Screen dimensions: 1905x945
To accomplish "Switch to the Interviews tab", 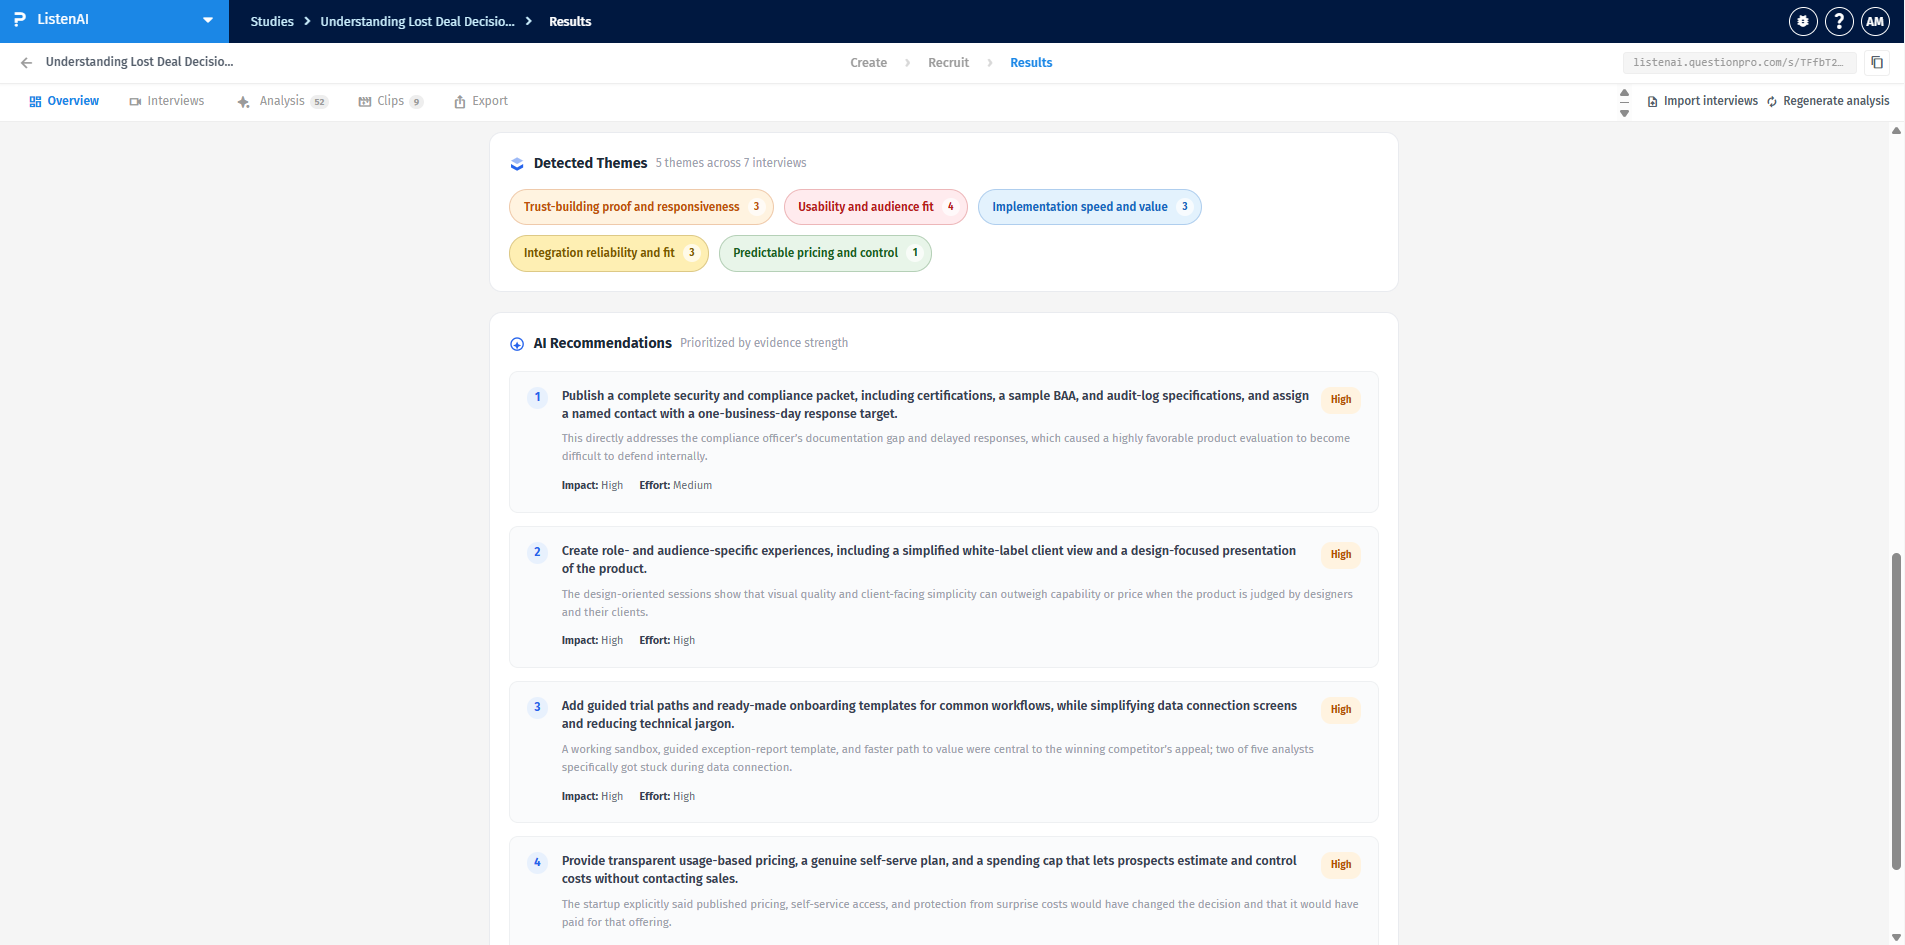I will coord(166,101).
